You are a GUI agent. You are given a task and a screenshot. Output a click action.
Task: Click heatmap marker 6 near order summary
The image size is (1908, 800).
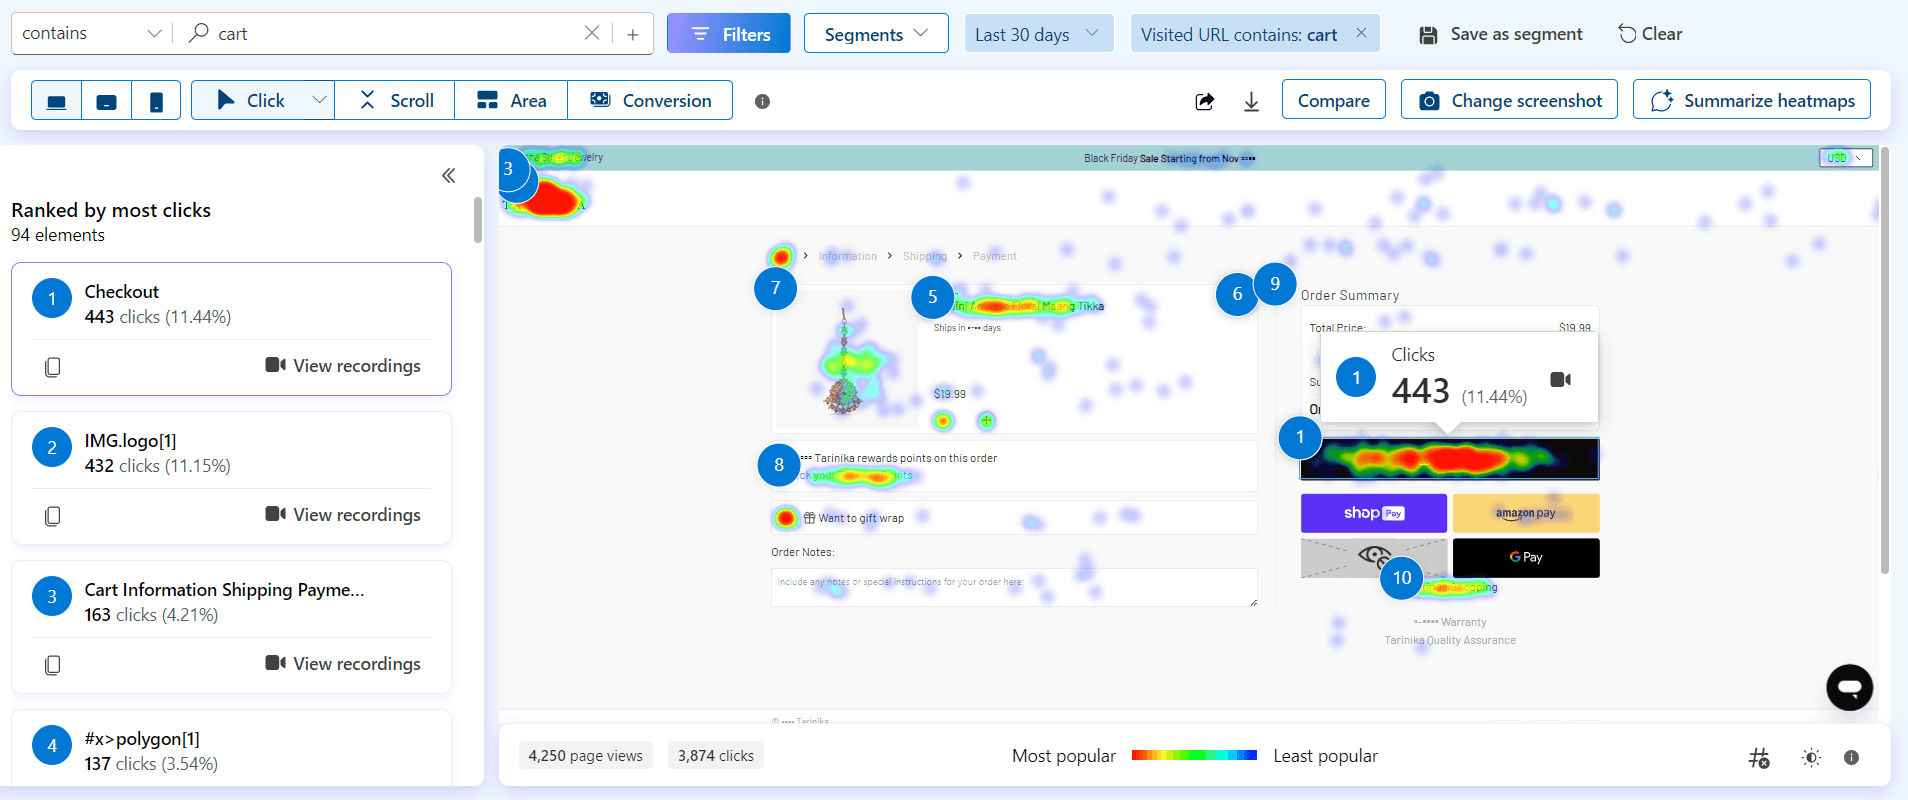tap(1237, 294)
